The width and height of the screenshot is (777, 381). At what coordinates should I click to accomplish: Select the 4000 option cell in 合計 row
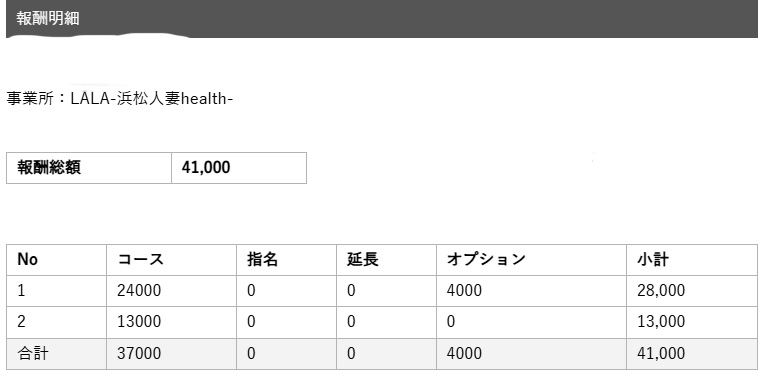531,354
